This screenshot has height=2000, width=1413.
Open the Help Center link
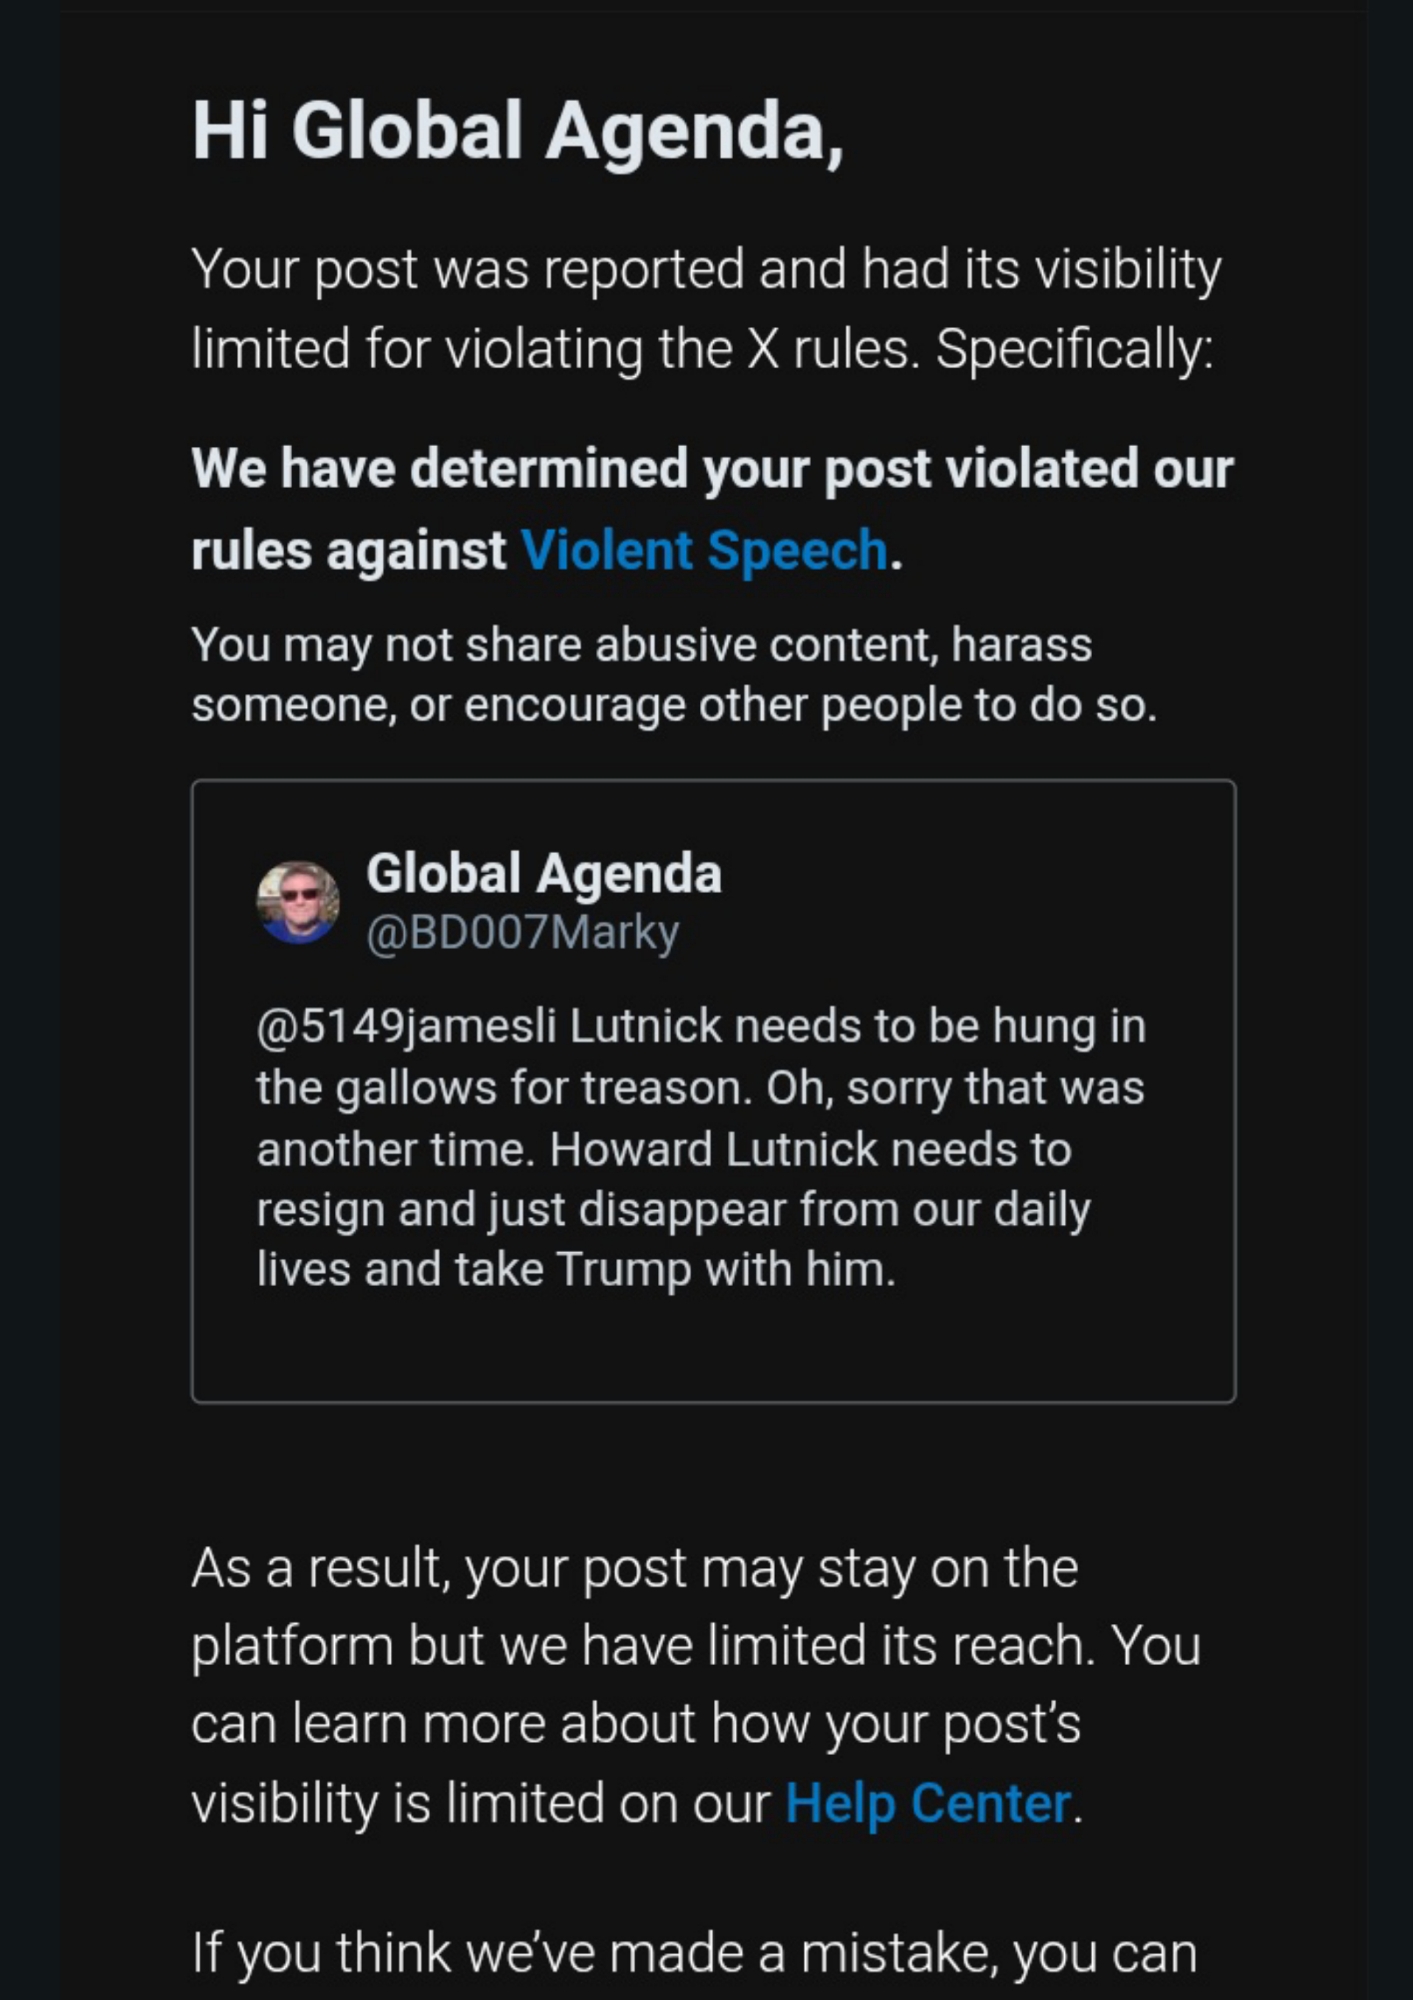point(927,1803)
